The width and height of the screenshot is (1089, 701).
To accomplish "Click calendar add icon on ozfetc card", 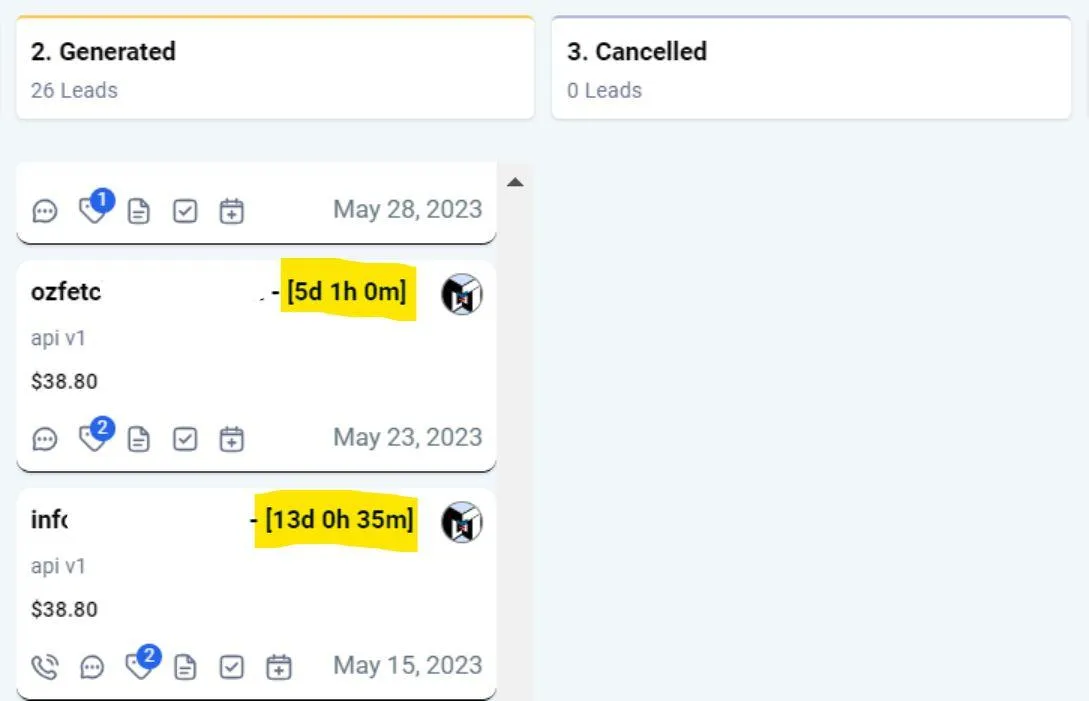I will pos(231,439).
